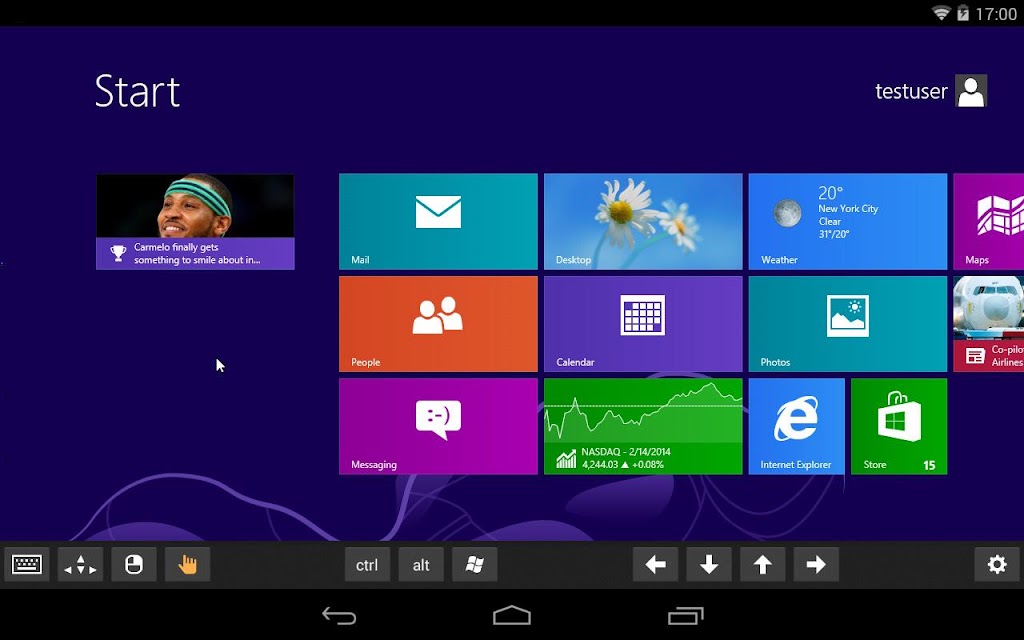Tap the Windows logo key button
Screen dimensions: 1024x640
(475, 564)
